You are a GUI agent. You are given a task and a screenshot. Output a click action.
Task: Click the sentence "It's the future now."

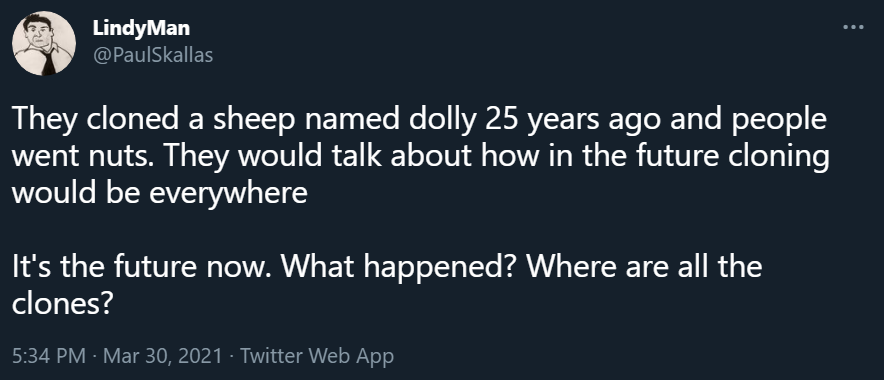140,266
